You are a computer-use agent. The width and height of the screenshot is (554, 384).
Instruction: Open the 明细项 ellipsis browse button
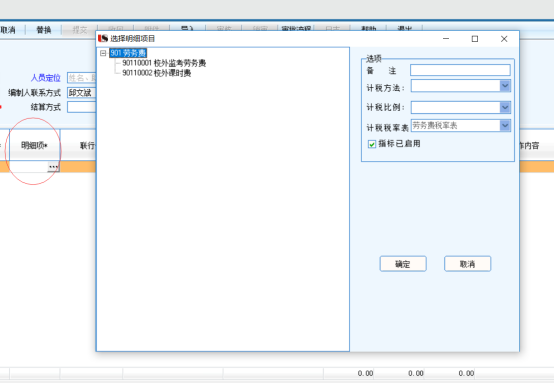(x=53, y=166)
